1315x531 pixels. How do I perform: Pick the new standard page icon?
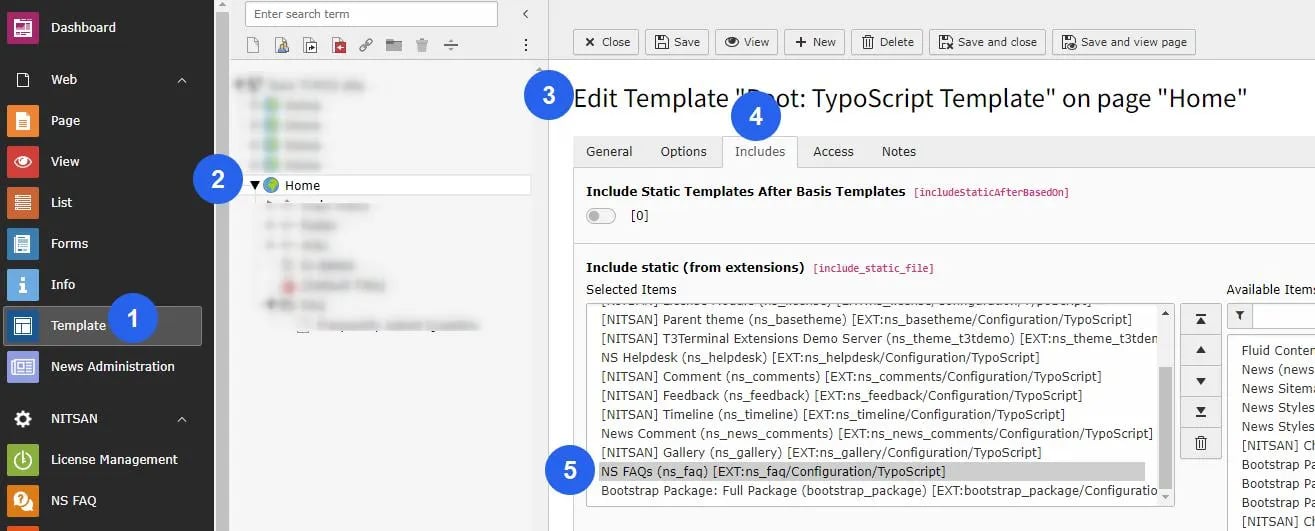tap(253, 45)
